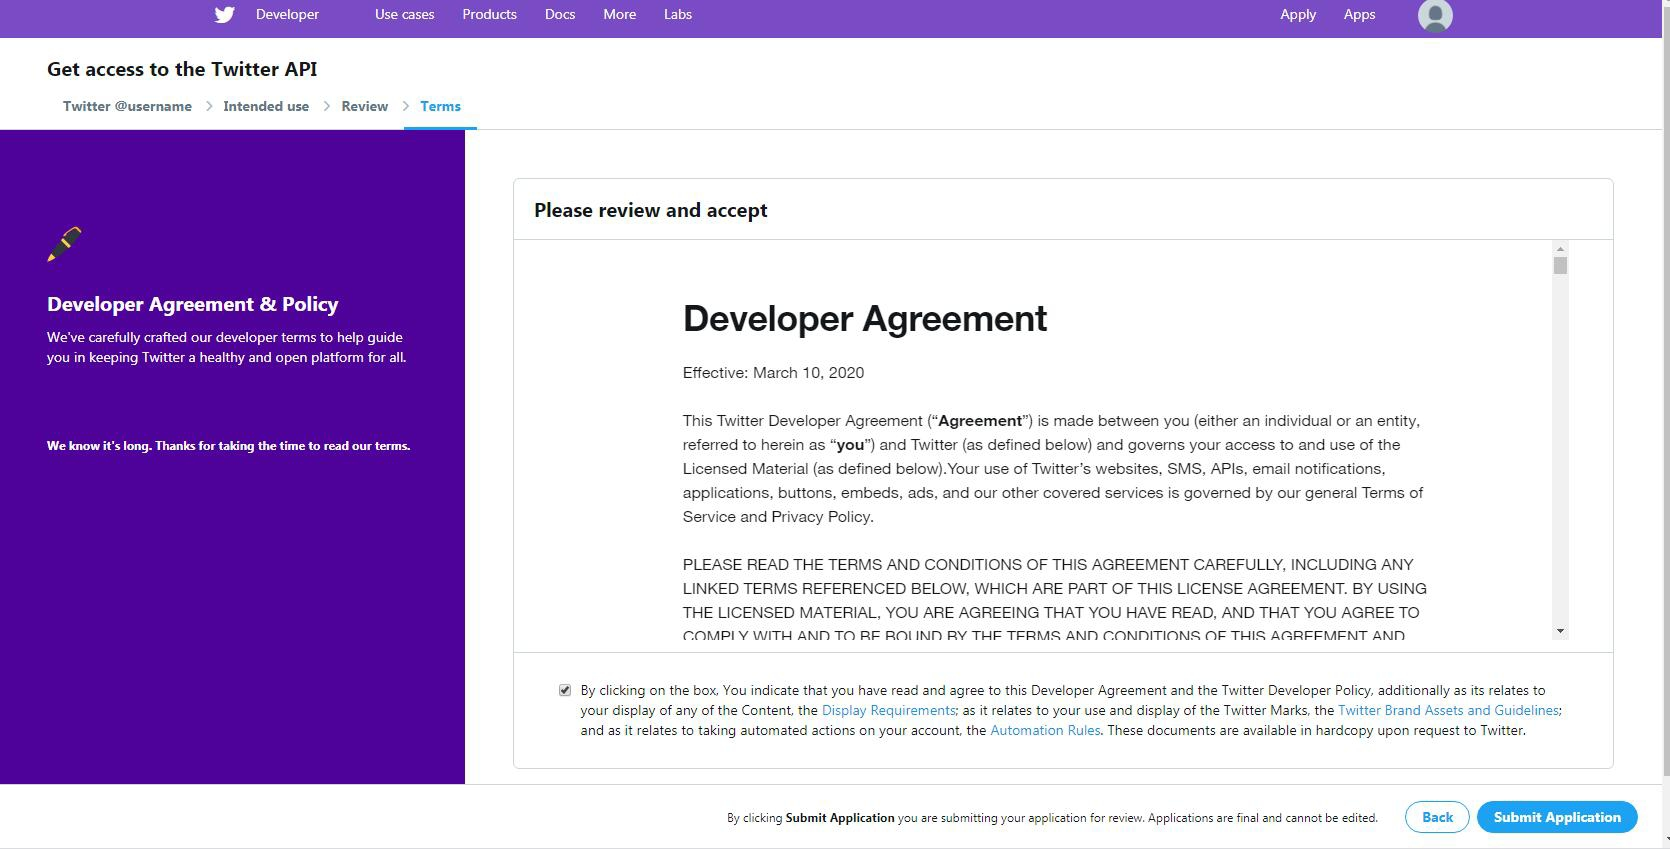Go to the Intended use step
1670x849 pixels.
point(266,106)
